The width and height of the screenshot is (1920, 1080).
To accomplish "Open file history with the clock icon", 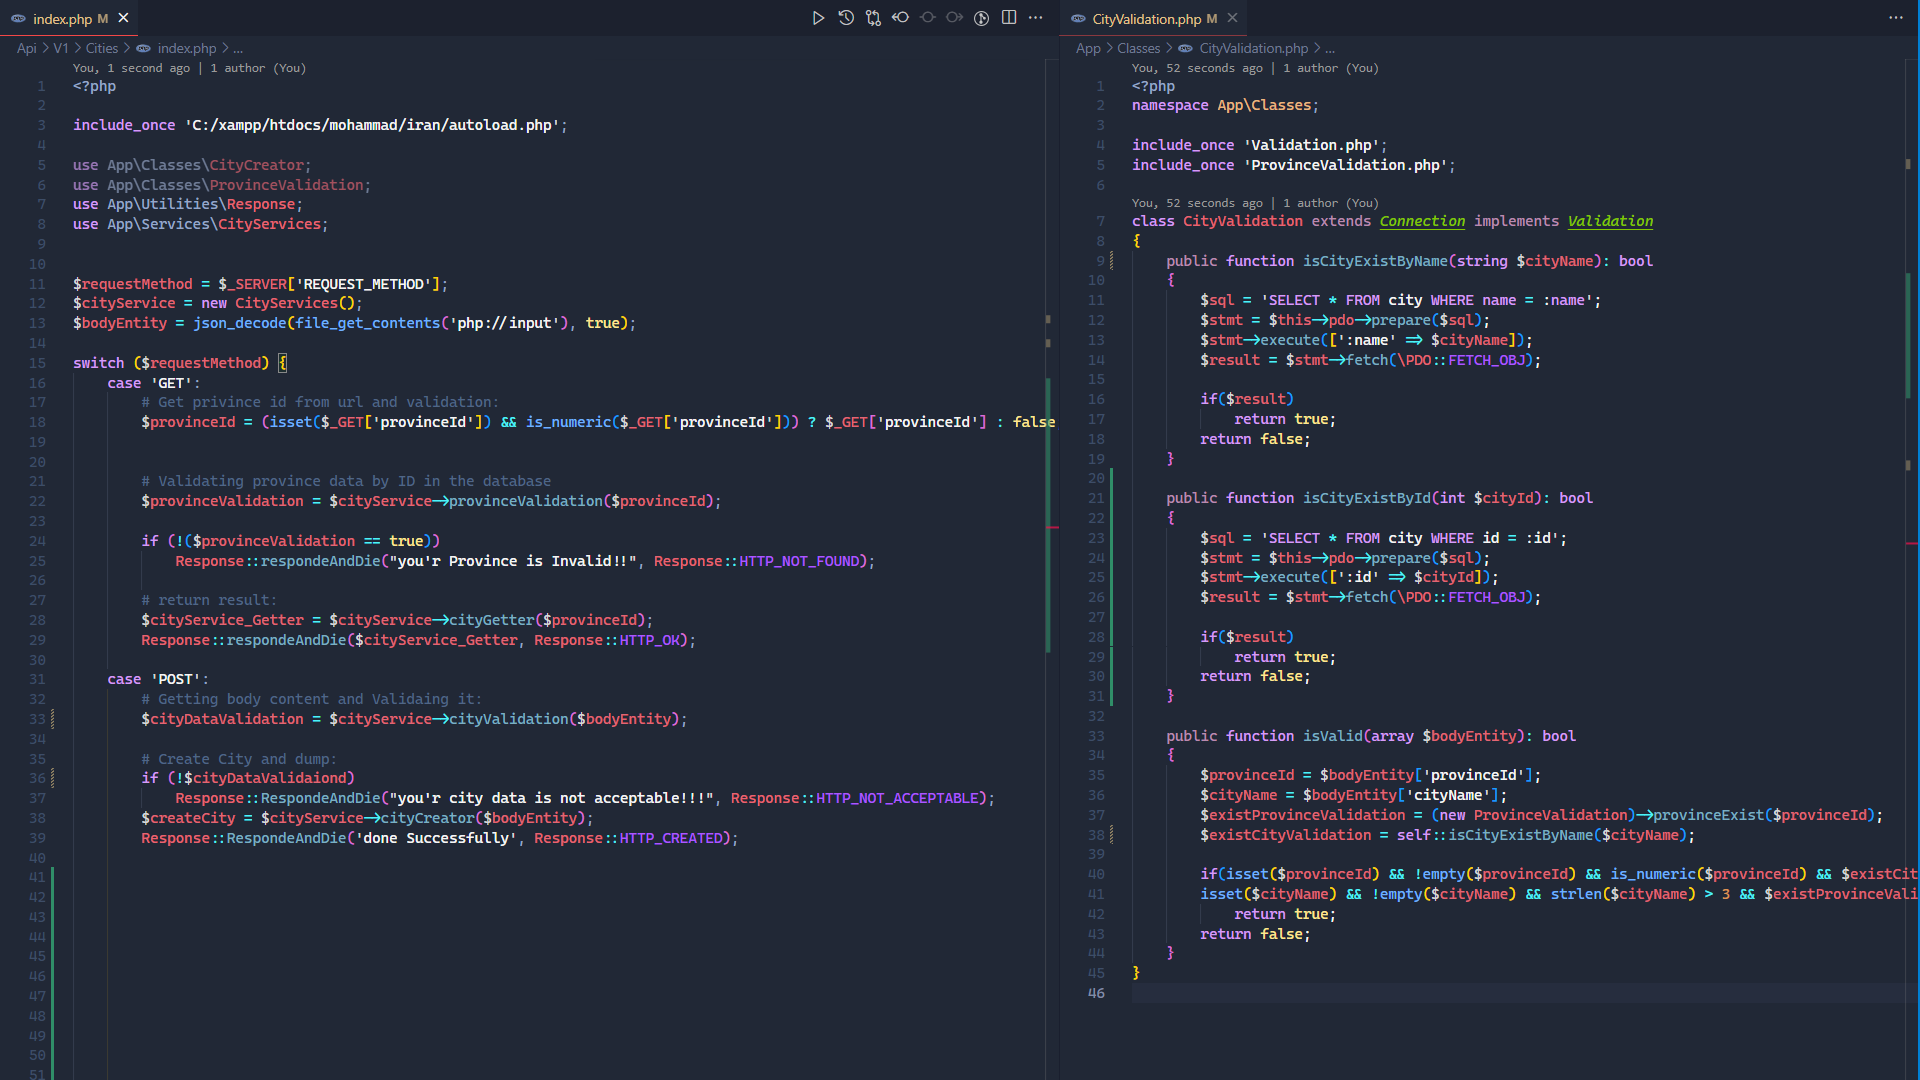I will point(846,18).
